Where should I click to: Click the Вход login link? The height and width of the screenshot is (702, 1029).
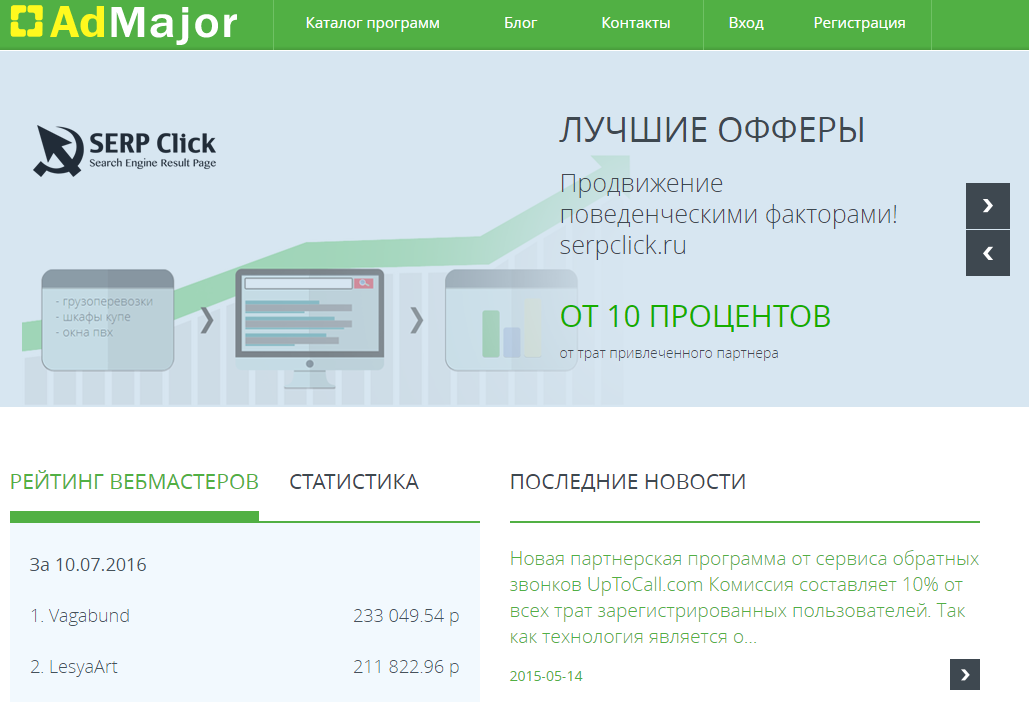point(746,24)
